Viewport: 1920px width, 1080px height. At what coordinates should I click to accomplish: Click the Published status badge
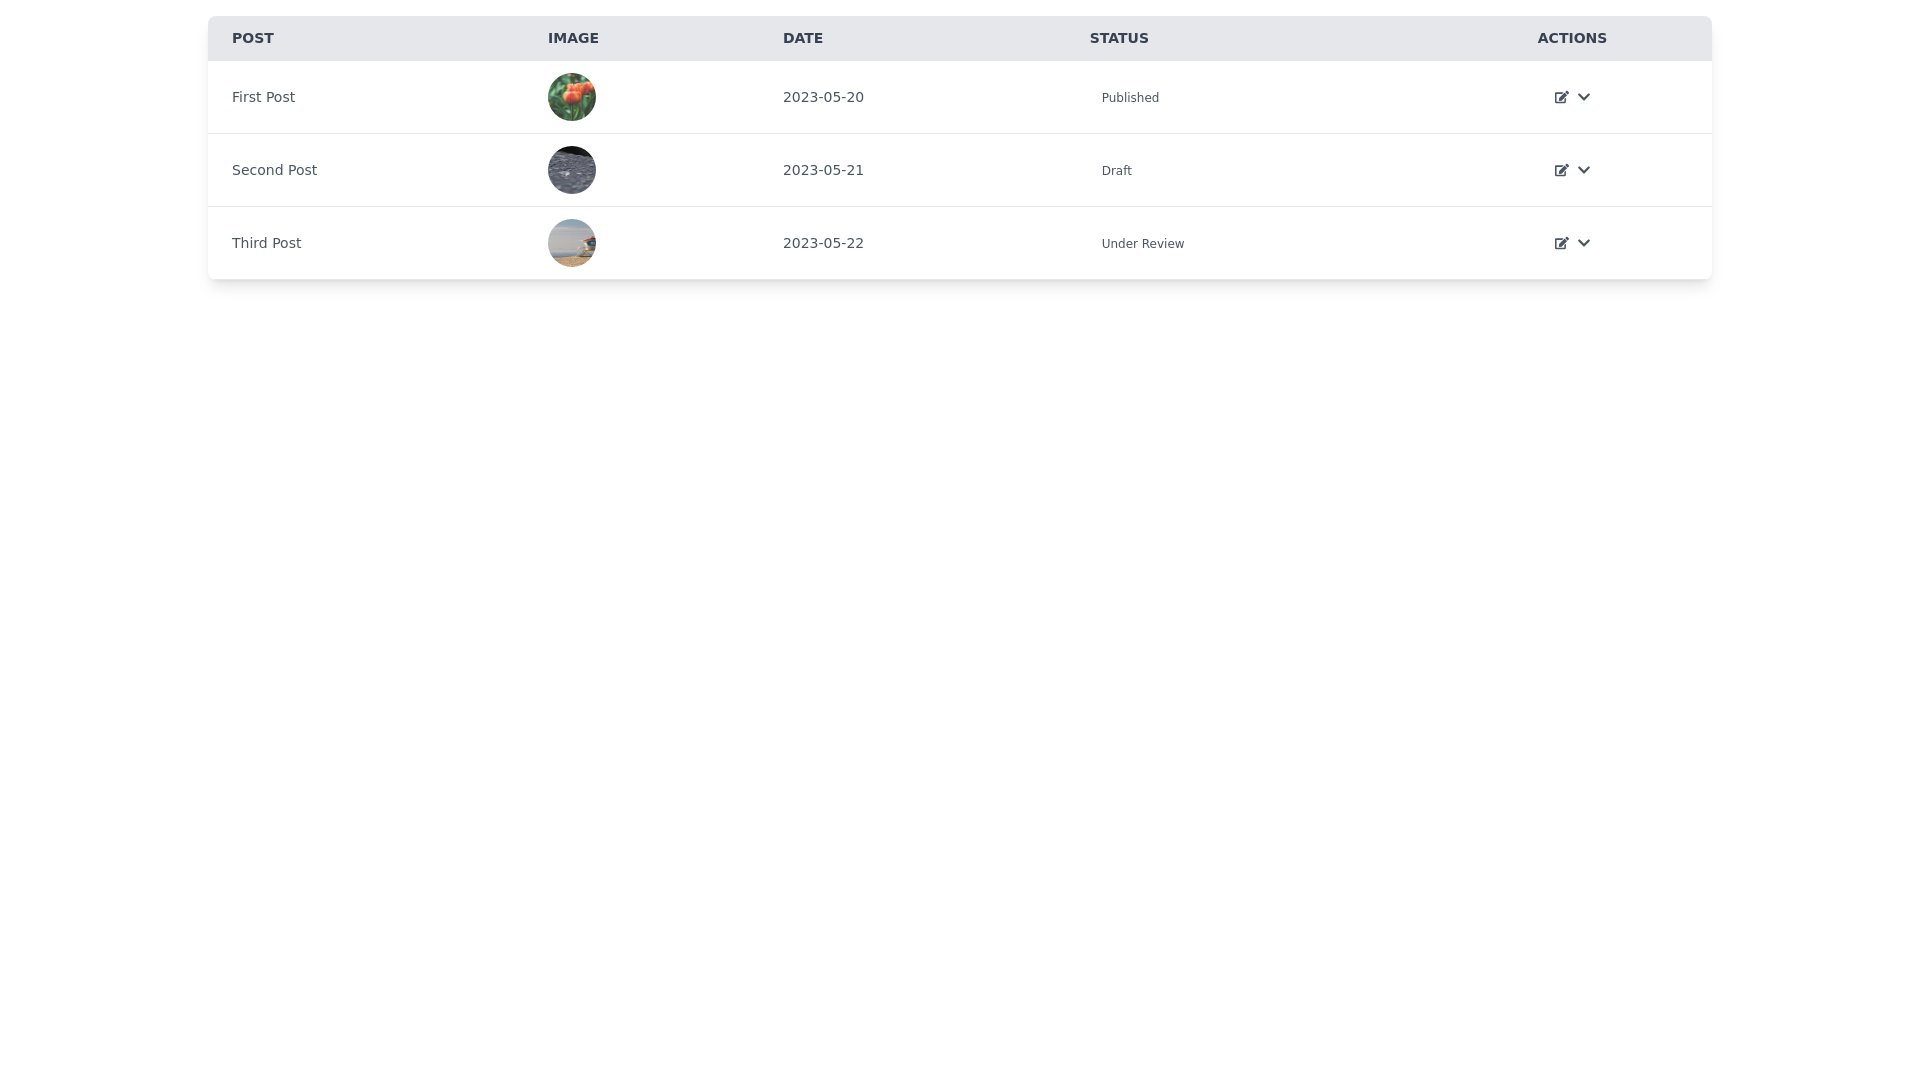pos(1130,98)
